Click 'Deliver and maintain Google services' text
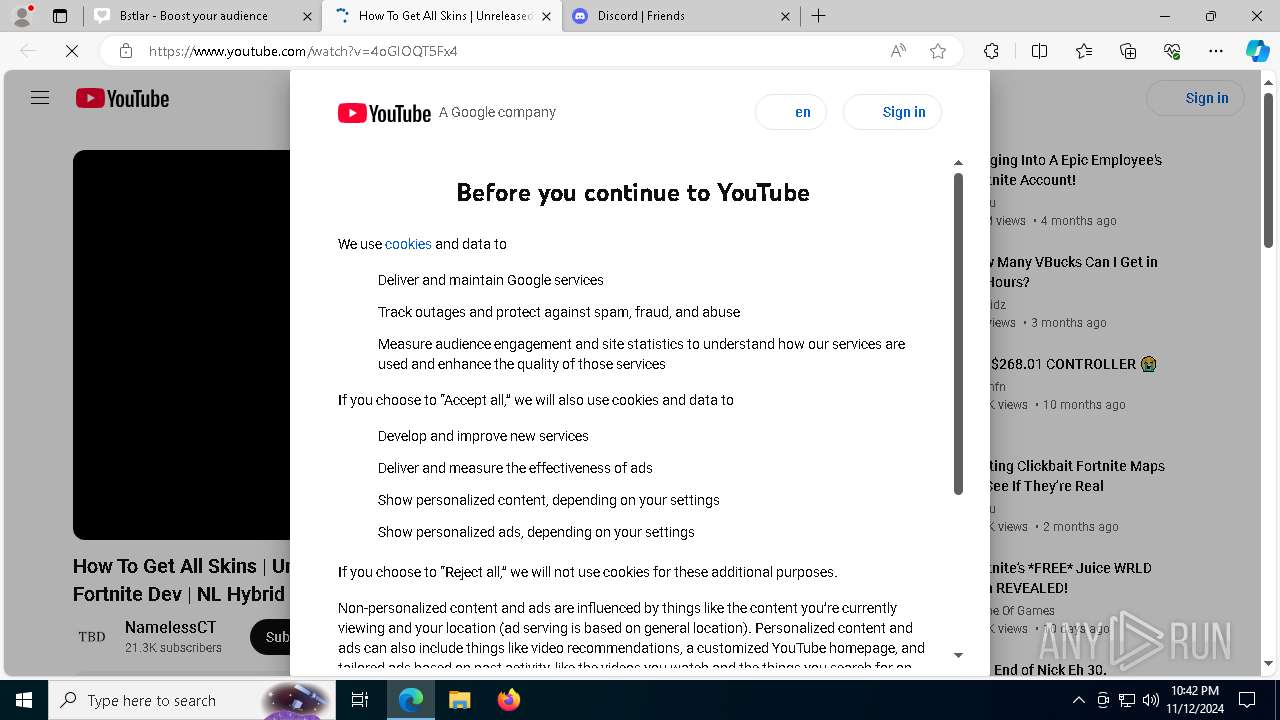The height and width of the screenshot is (720, 1280). click(491, 280)
